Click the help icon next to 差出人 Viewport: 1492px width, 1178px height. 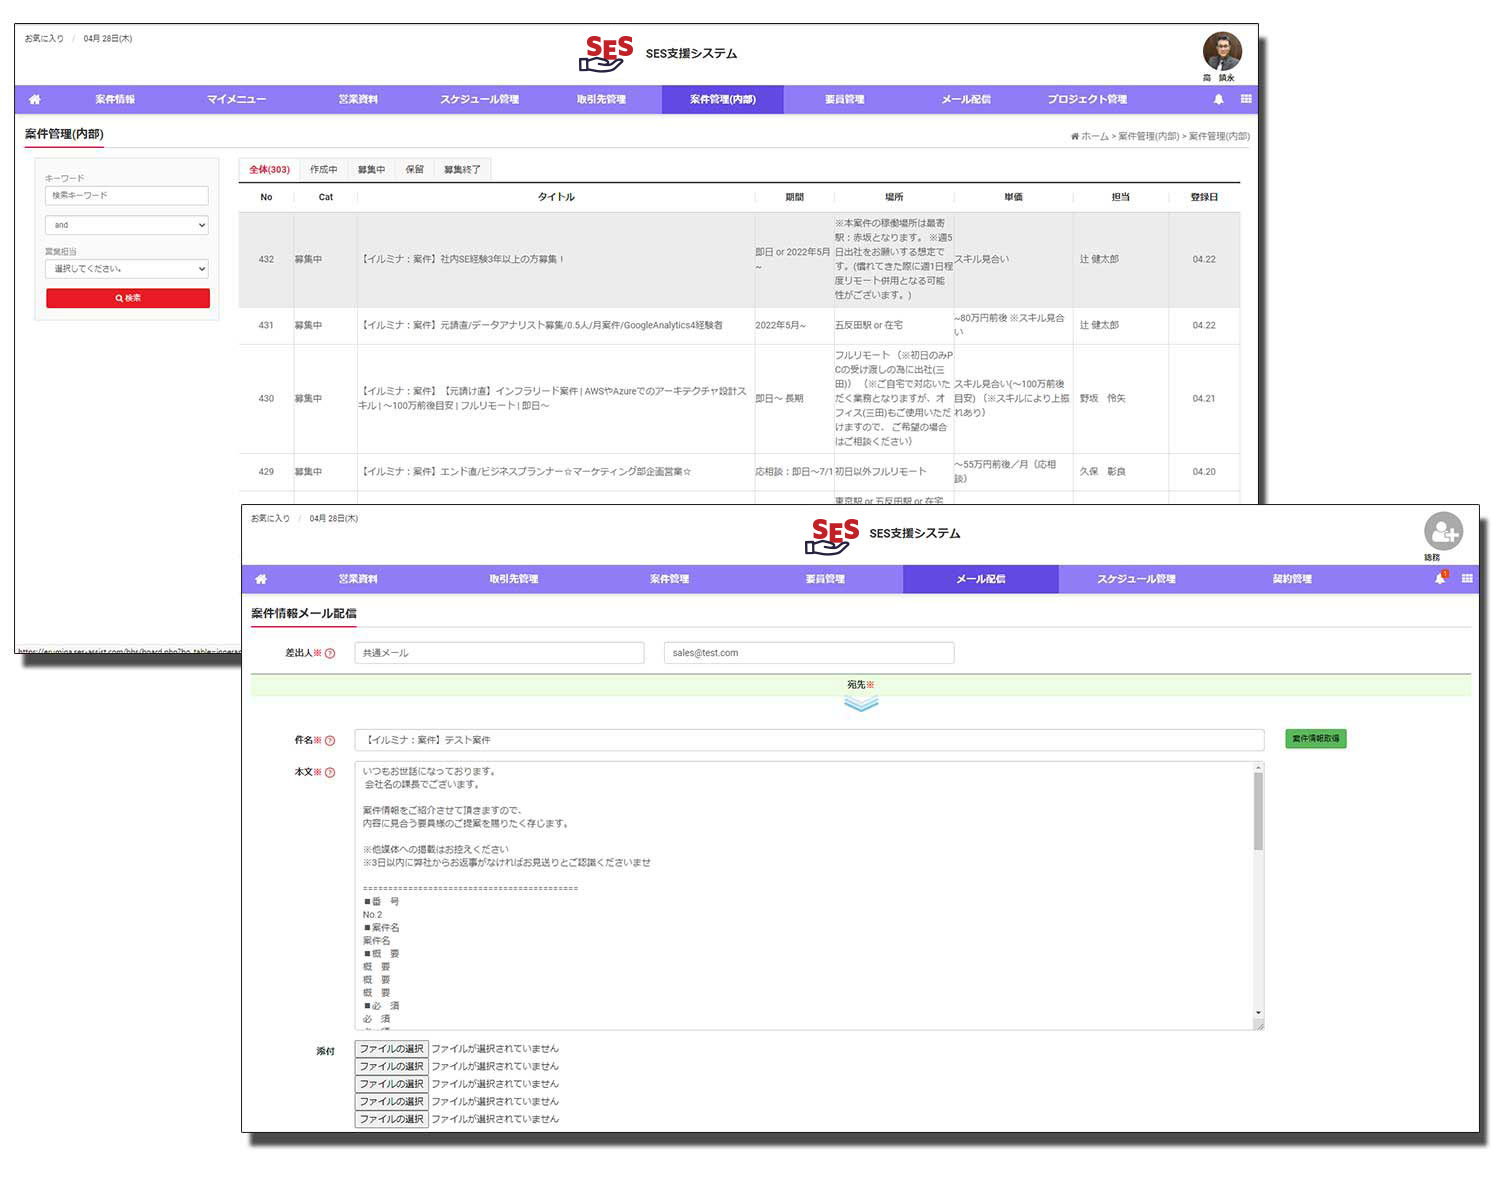(x=330, y=654)
